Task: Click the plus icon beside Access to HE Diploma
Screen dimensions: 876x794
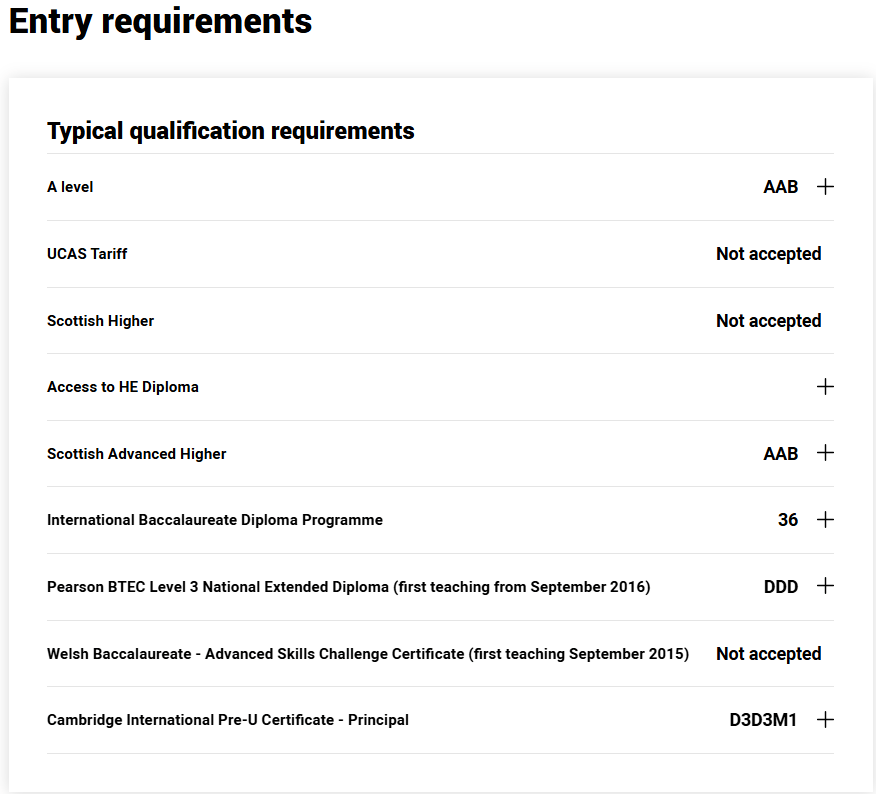Action: click(x=825, y=387)
